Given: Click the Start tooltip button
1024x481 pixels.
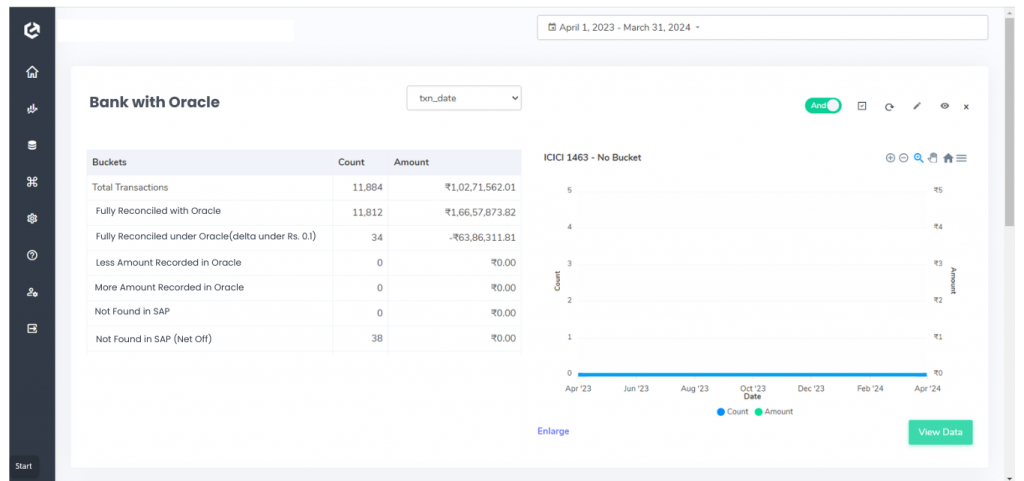Looking at the screenshot, I should click(24, 466).
